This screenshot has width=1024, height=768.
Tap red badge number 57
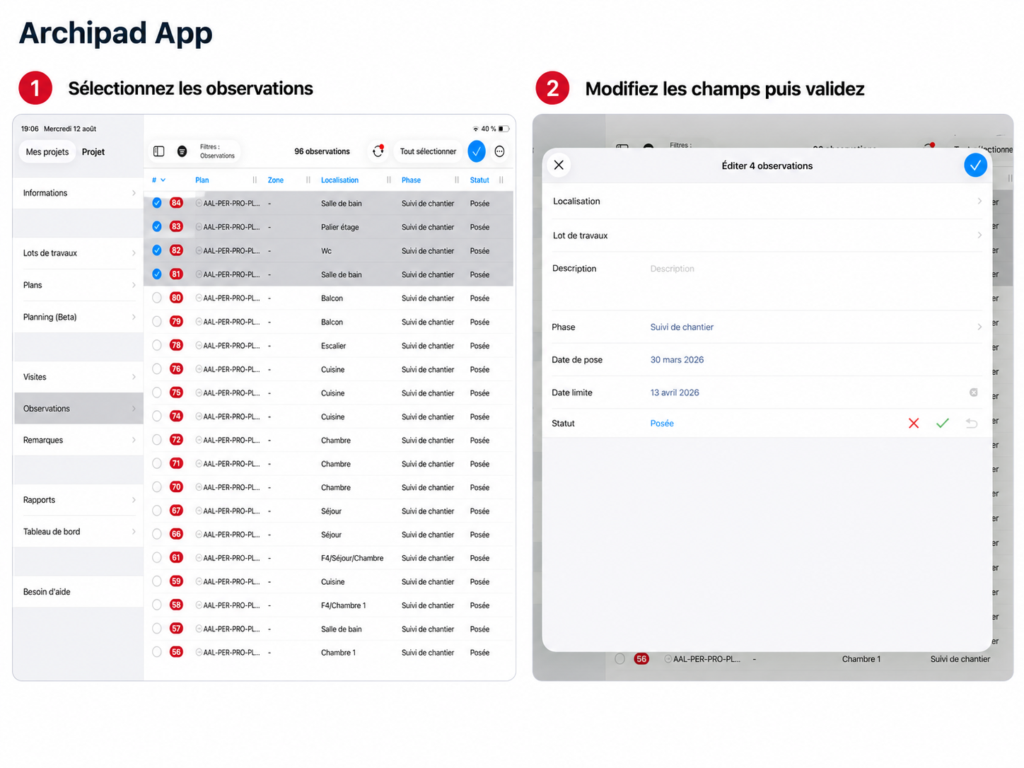[176, 629]
